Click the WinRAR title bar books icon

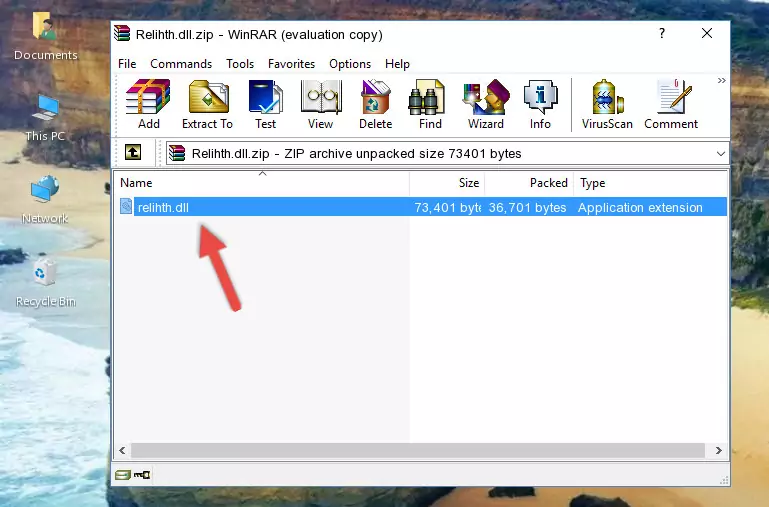[x=122, y=34]
